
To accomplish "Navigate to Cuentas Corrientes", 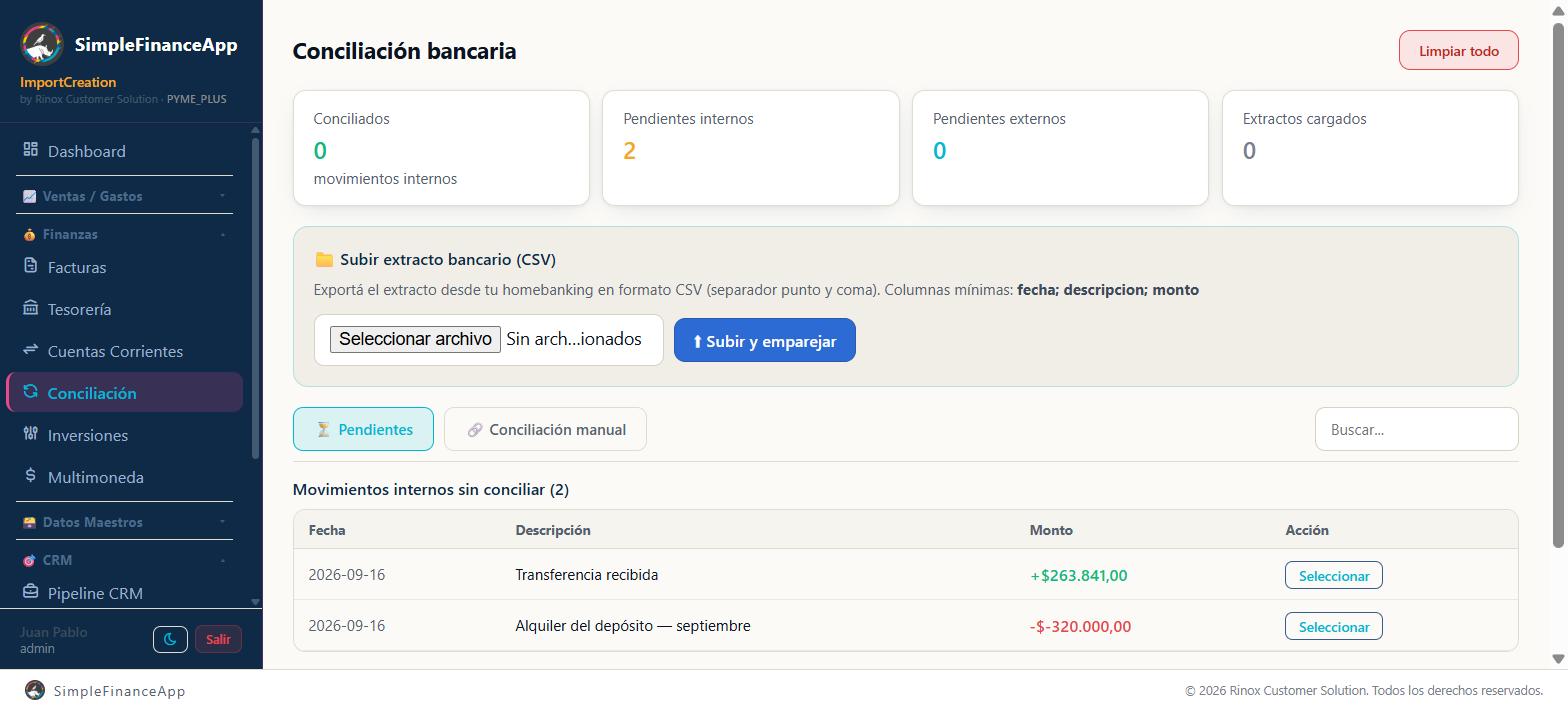I will tap(124, 351).
